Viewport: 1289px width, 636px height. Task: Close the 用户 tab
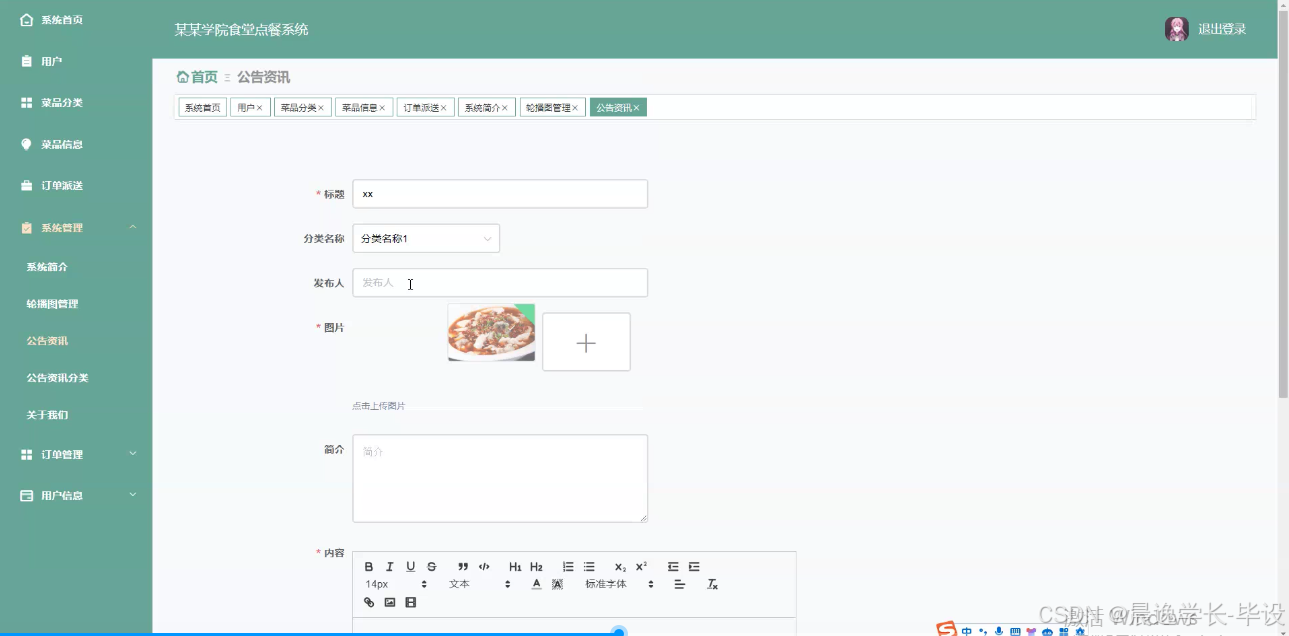click(x=260, y=108)
